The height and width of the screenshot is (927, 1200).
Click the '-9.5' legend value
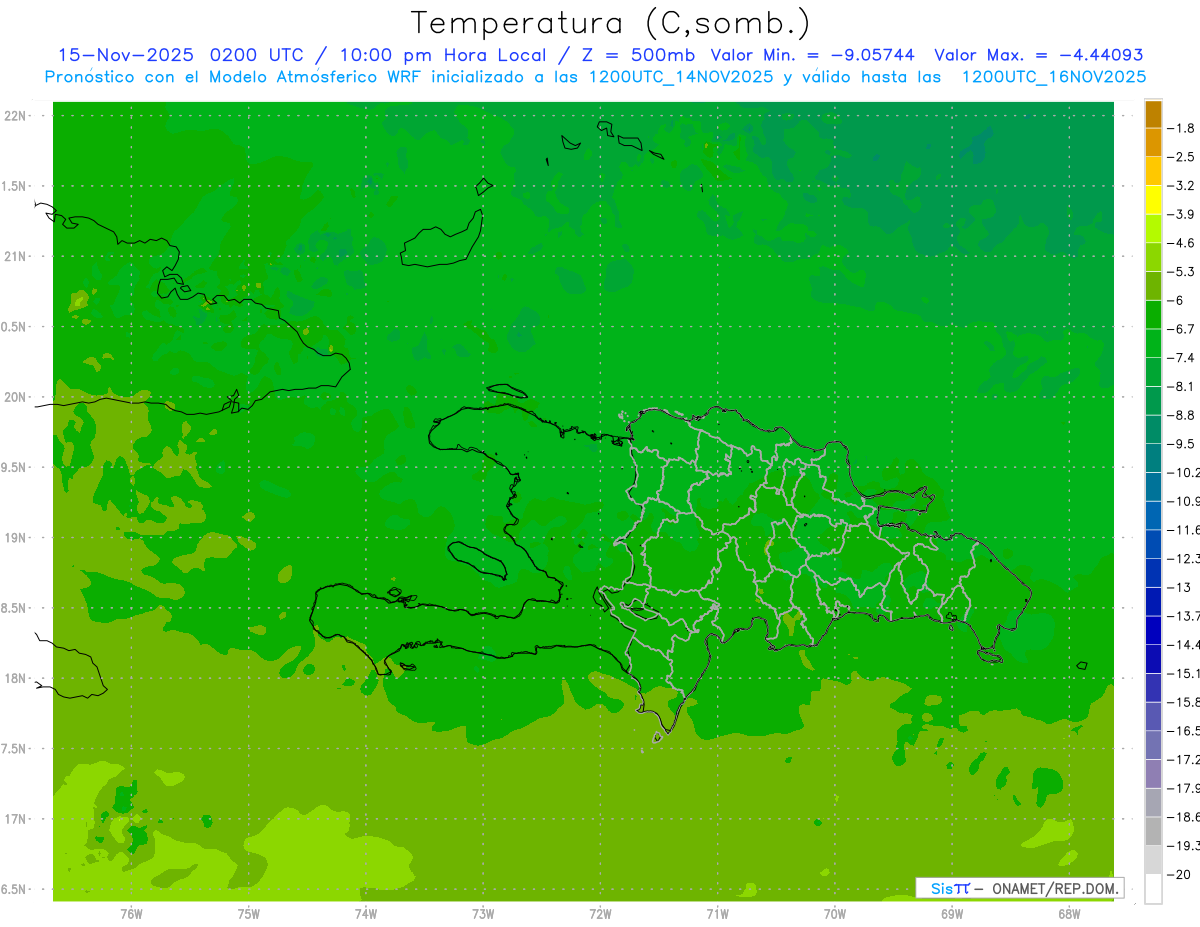(1183, 443)
